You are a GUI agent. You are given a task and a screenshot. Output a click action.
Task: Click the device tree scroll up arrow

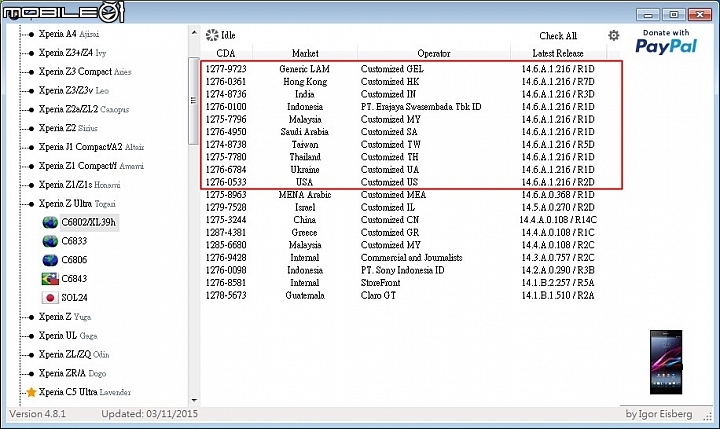tap(194, 33)
